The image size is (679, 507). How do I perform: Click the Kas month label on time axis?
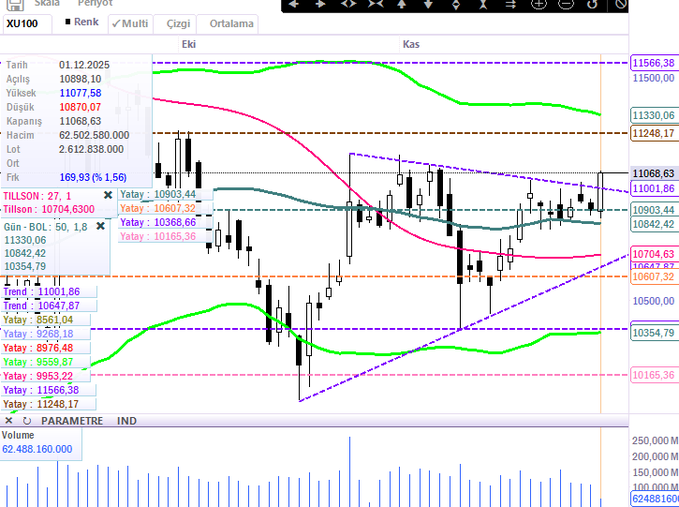pos(411,44)
